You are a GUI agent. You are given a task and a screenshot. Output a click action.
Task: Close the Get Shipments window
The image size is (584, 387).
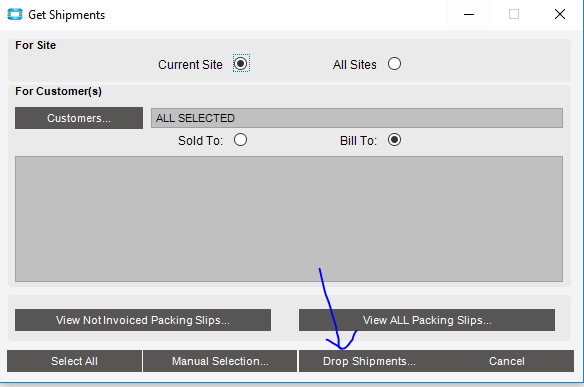(x=560, y=15)
